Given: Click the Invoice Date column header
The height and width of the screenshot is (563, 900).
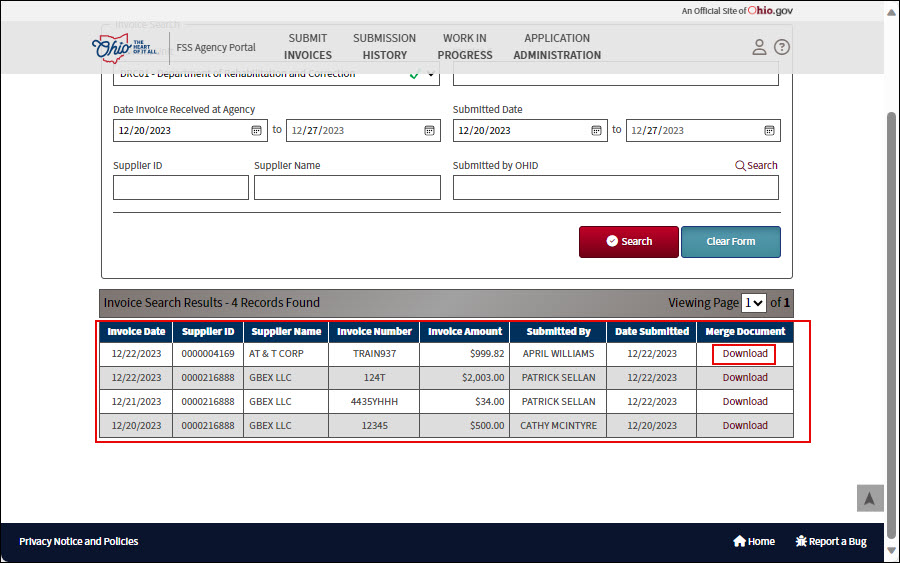Looking at the screenshot, I should (x=136, y=332).
